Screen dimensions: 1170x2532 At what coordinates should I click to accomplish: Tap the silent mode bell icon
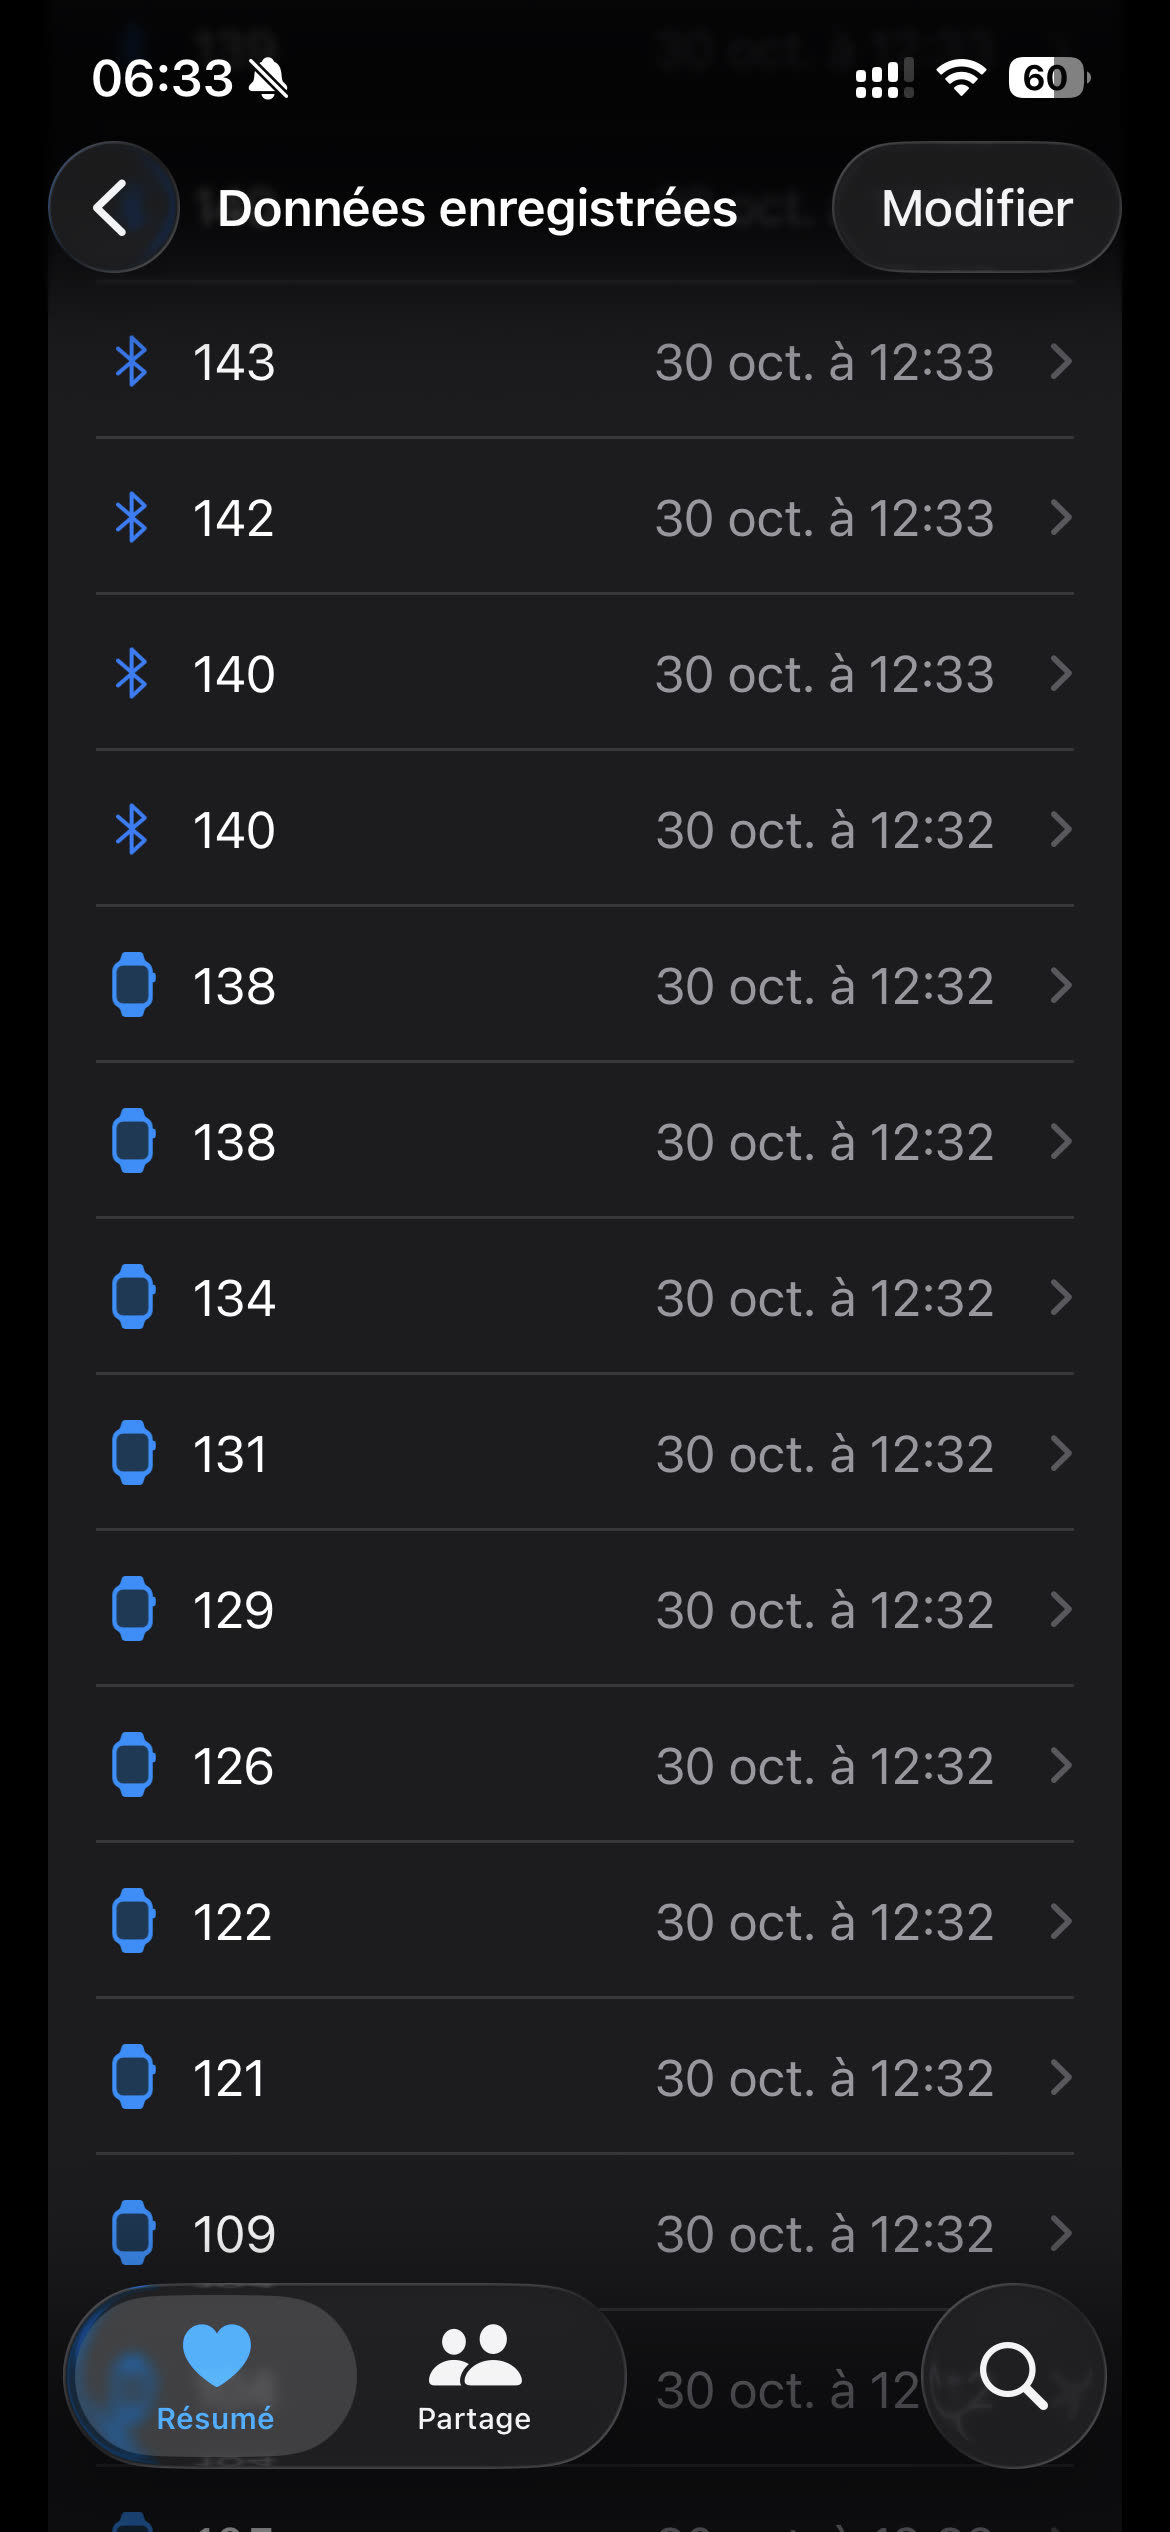[x=268, y=78]
